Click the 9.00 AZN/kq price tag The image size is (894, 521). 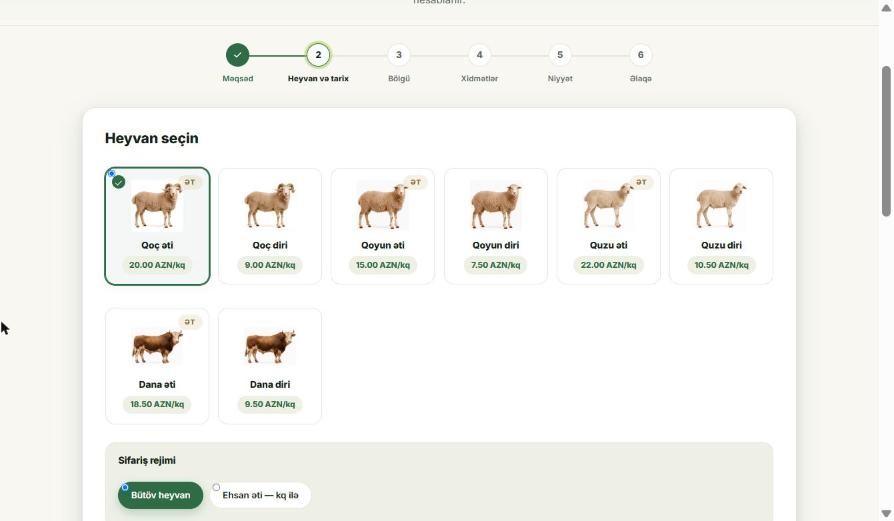click(270, 265)
